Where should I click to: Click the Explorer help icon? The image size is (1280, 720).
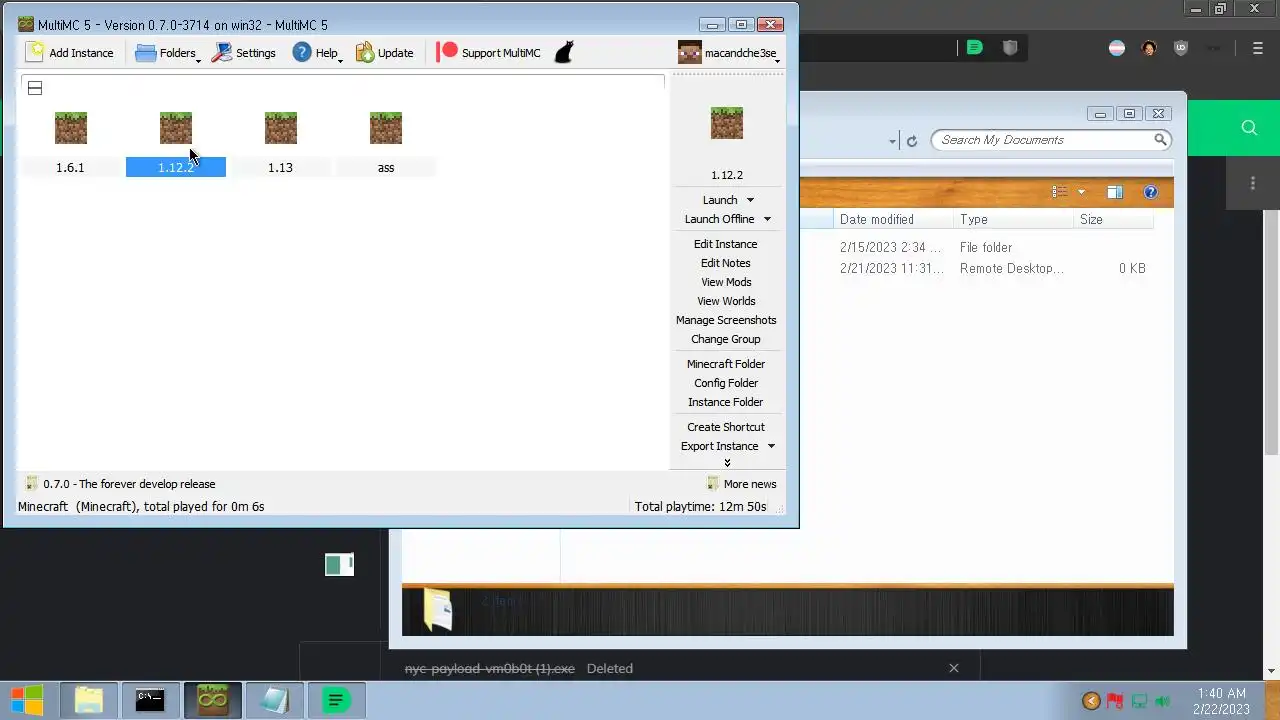[x=1151, y=192]
